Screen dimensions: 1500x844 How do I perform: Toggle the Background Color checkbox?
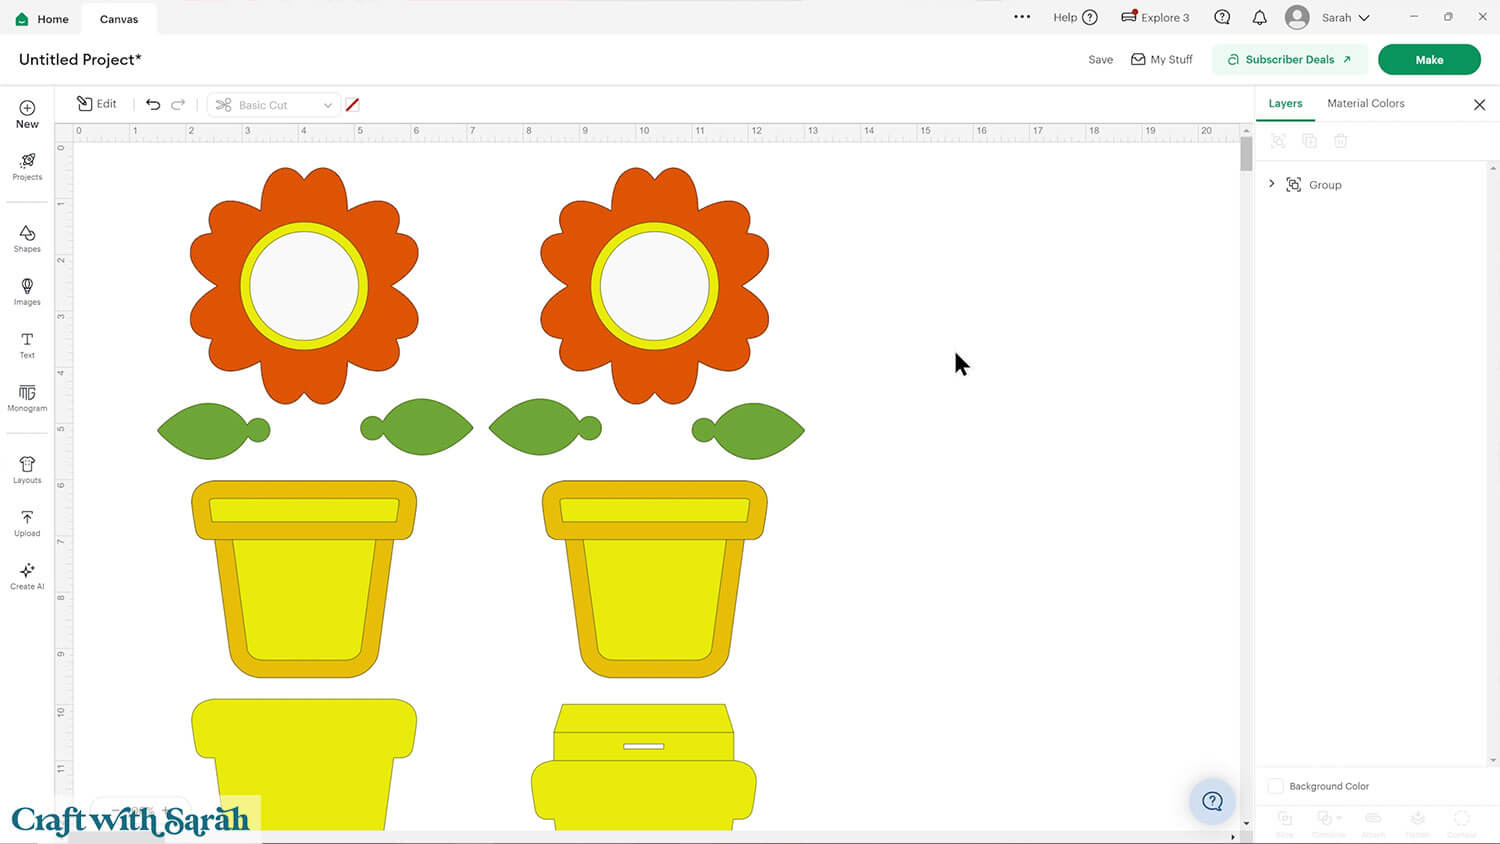[1275, 786]
